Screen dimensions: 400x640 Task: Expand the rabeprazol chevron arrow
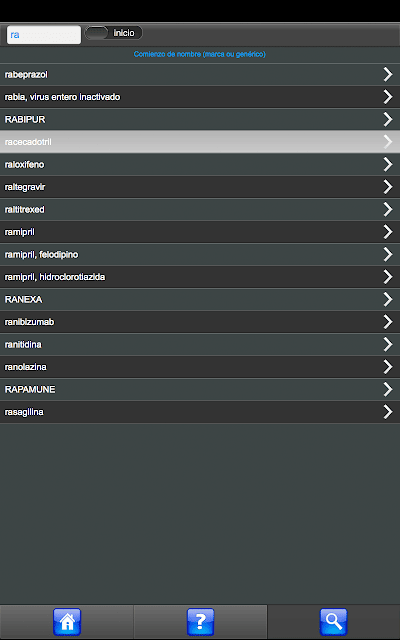388,74
